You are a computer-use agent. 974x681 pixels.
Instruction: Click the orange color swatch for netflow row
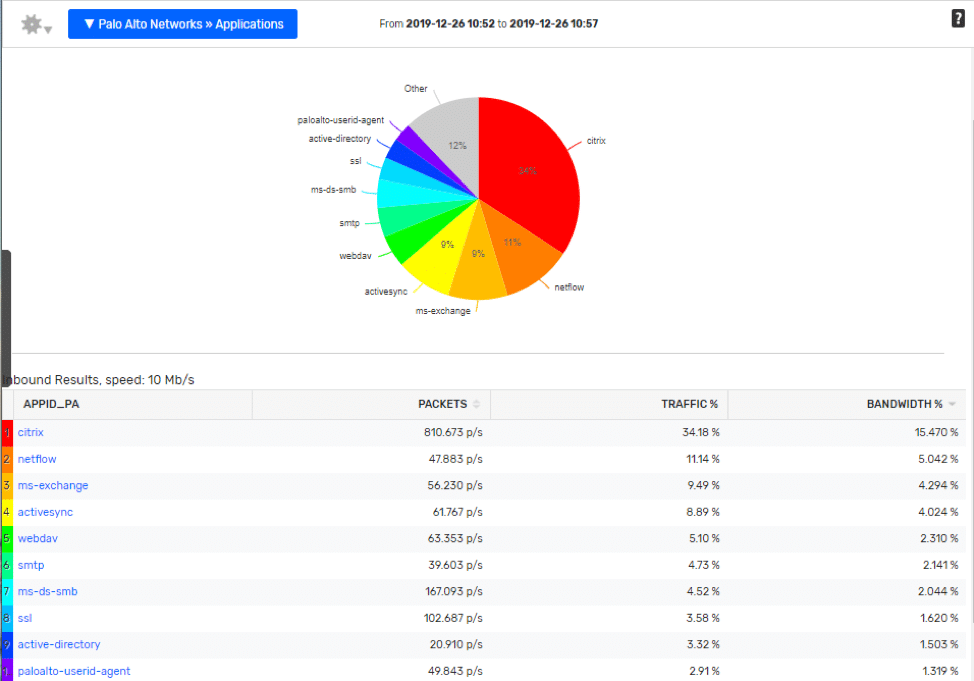click(7, 459)
